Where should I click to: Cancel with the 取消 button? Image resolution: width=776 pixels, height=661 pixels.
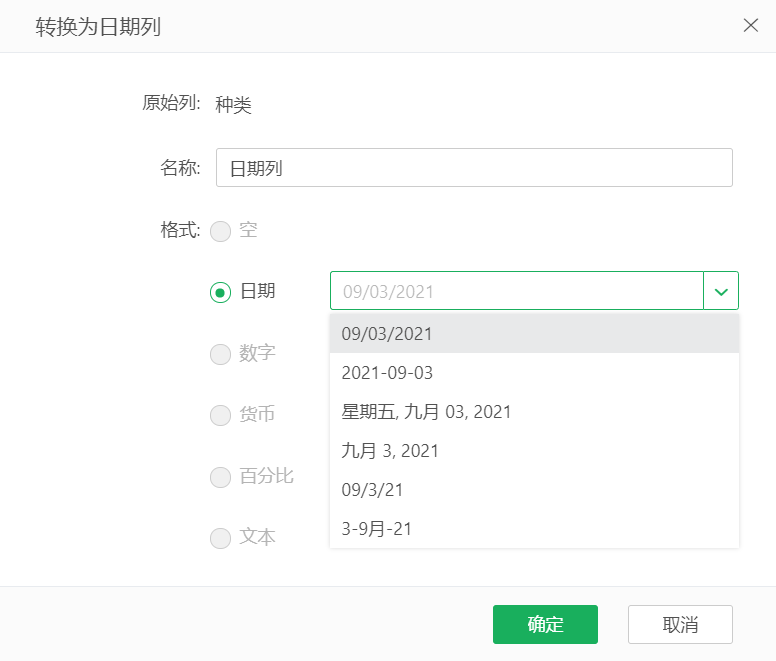[x=680, y=624]
